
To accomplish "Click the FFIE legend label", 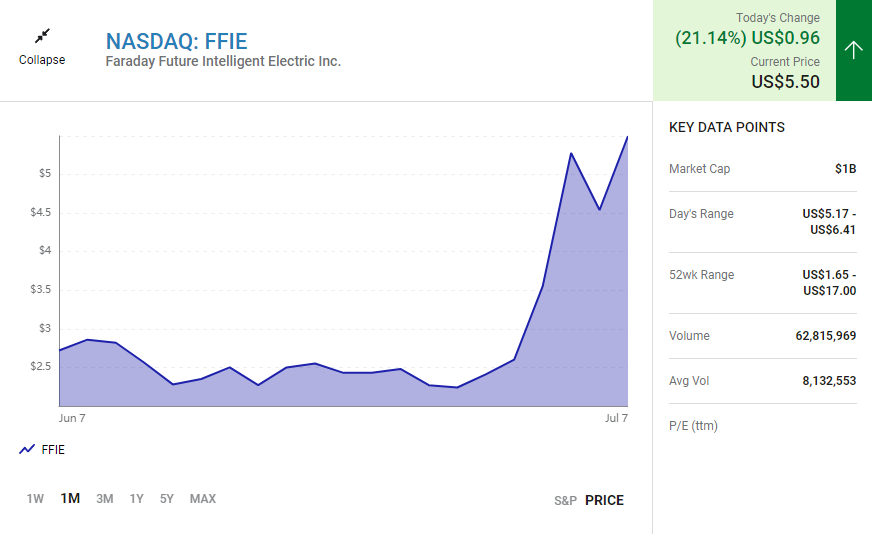I will click(x=53, y=450).
